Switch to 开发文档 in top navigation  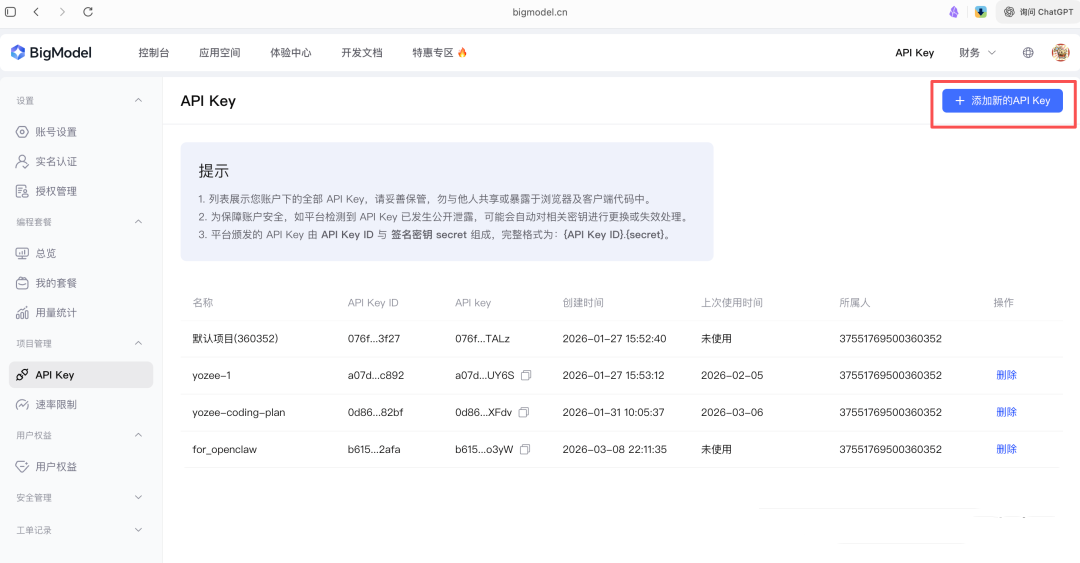[x=361, y=53]
